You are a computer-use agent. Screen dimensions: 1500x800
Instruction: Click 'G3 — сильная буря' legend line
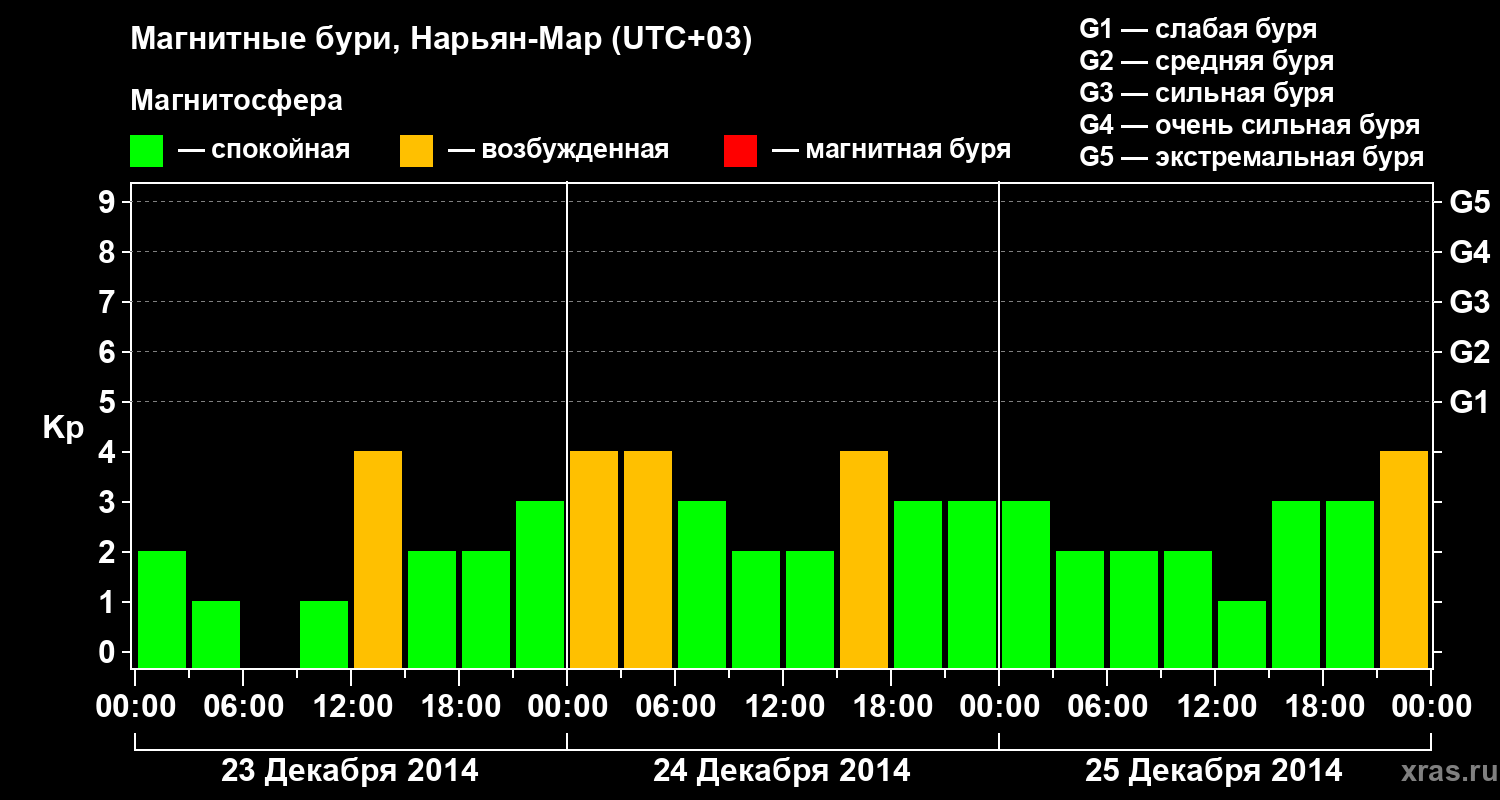pos(1207,93)
